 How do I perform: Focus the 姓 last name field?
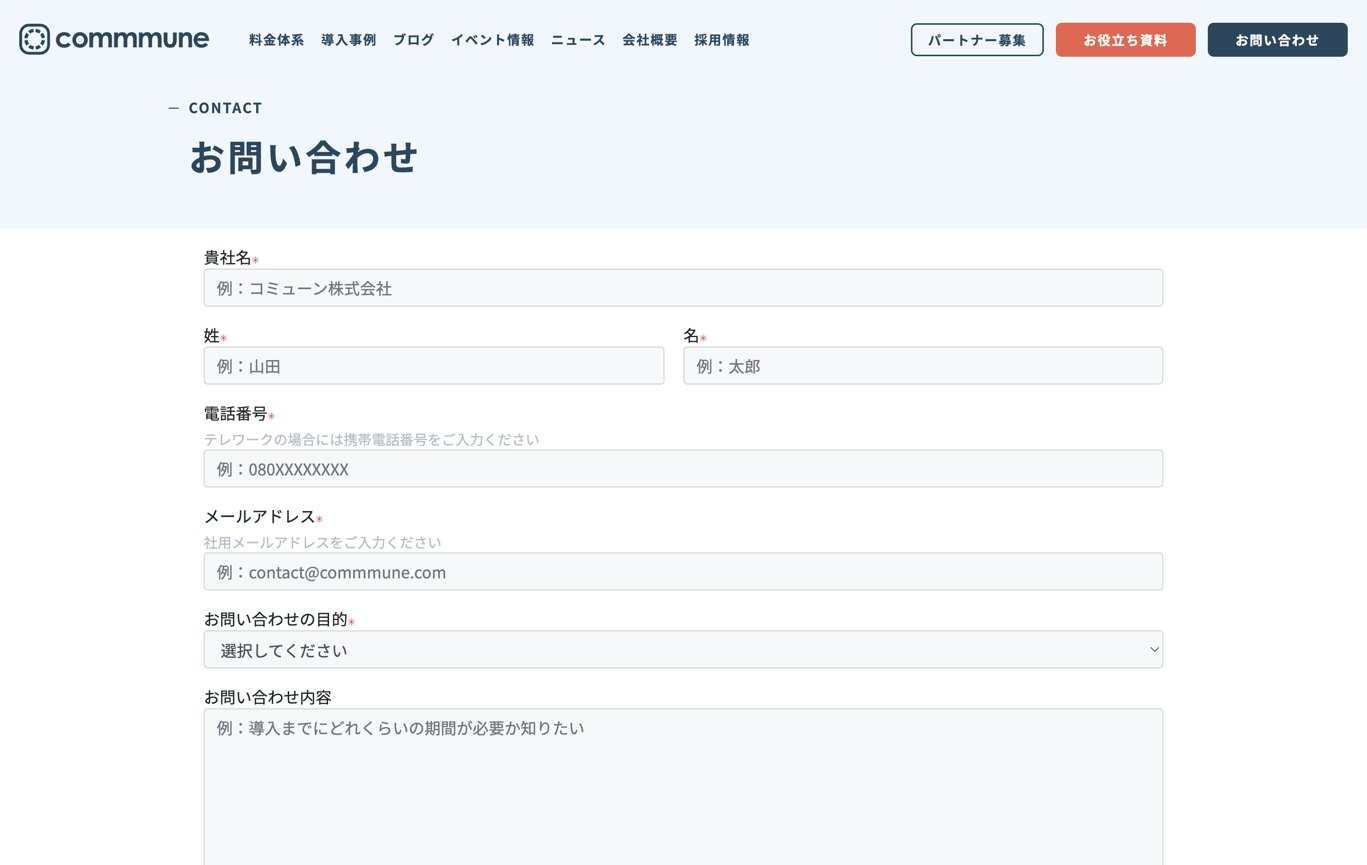[434, 366]
